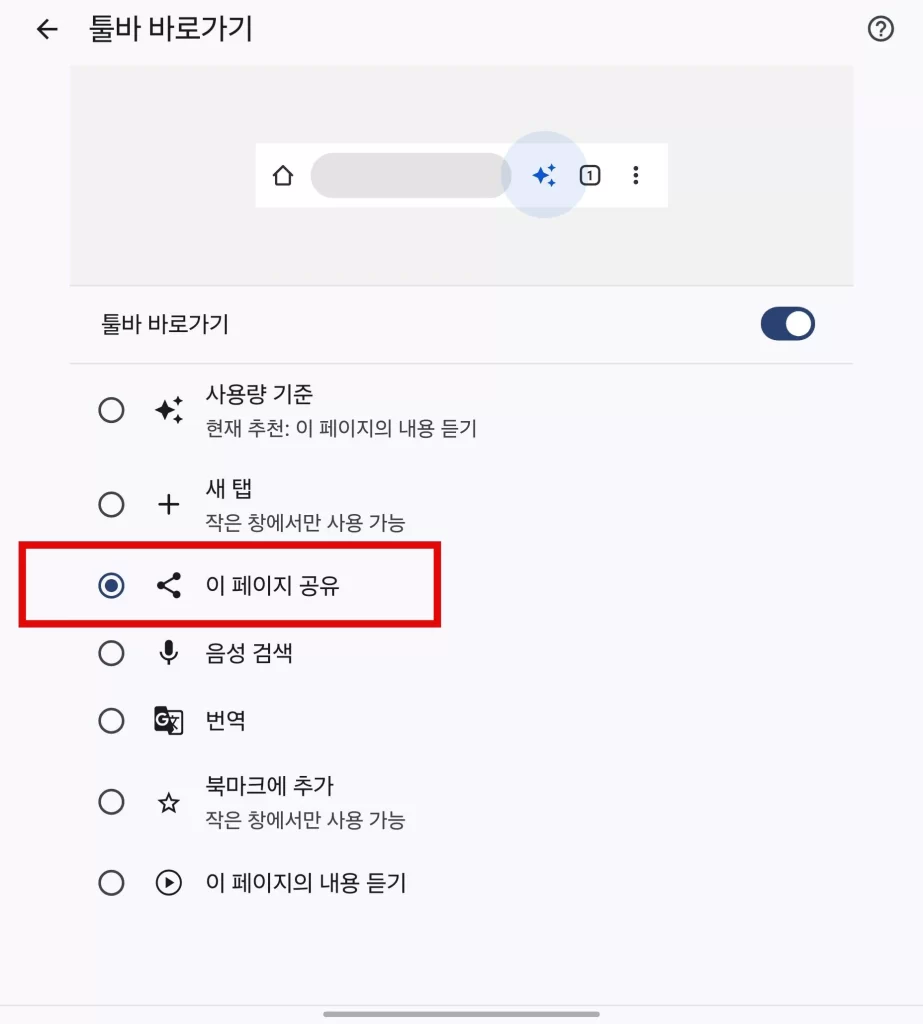
Task: Open the help question mark icon
Action: (881, 29)
